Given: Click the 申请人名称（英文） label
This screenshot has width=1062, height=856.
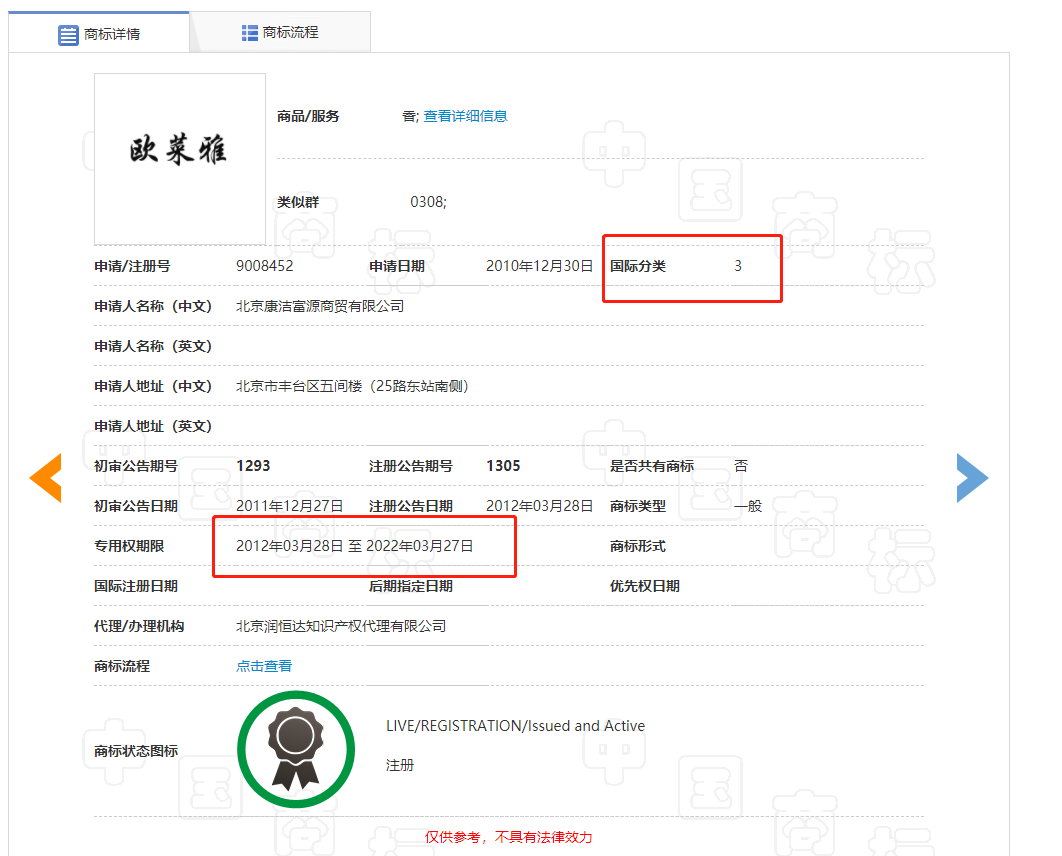Looking at the screenshot, I should (x=153, y=346).
